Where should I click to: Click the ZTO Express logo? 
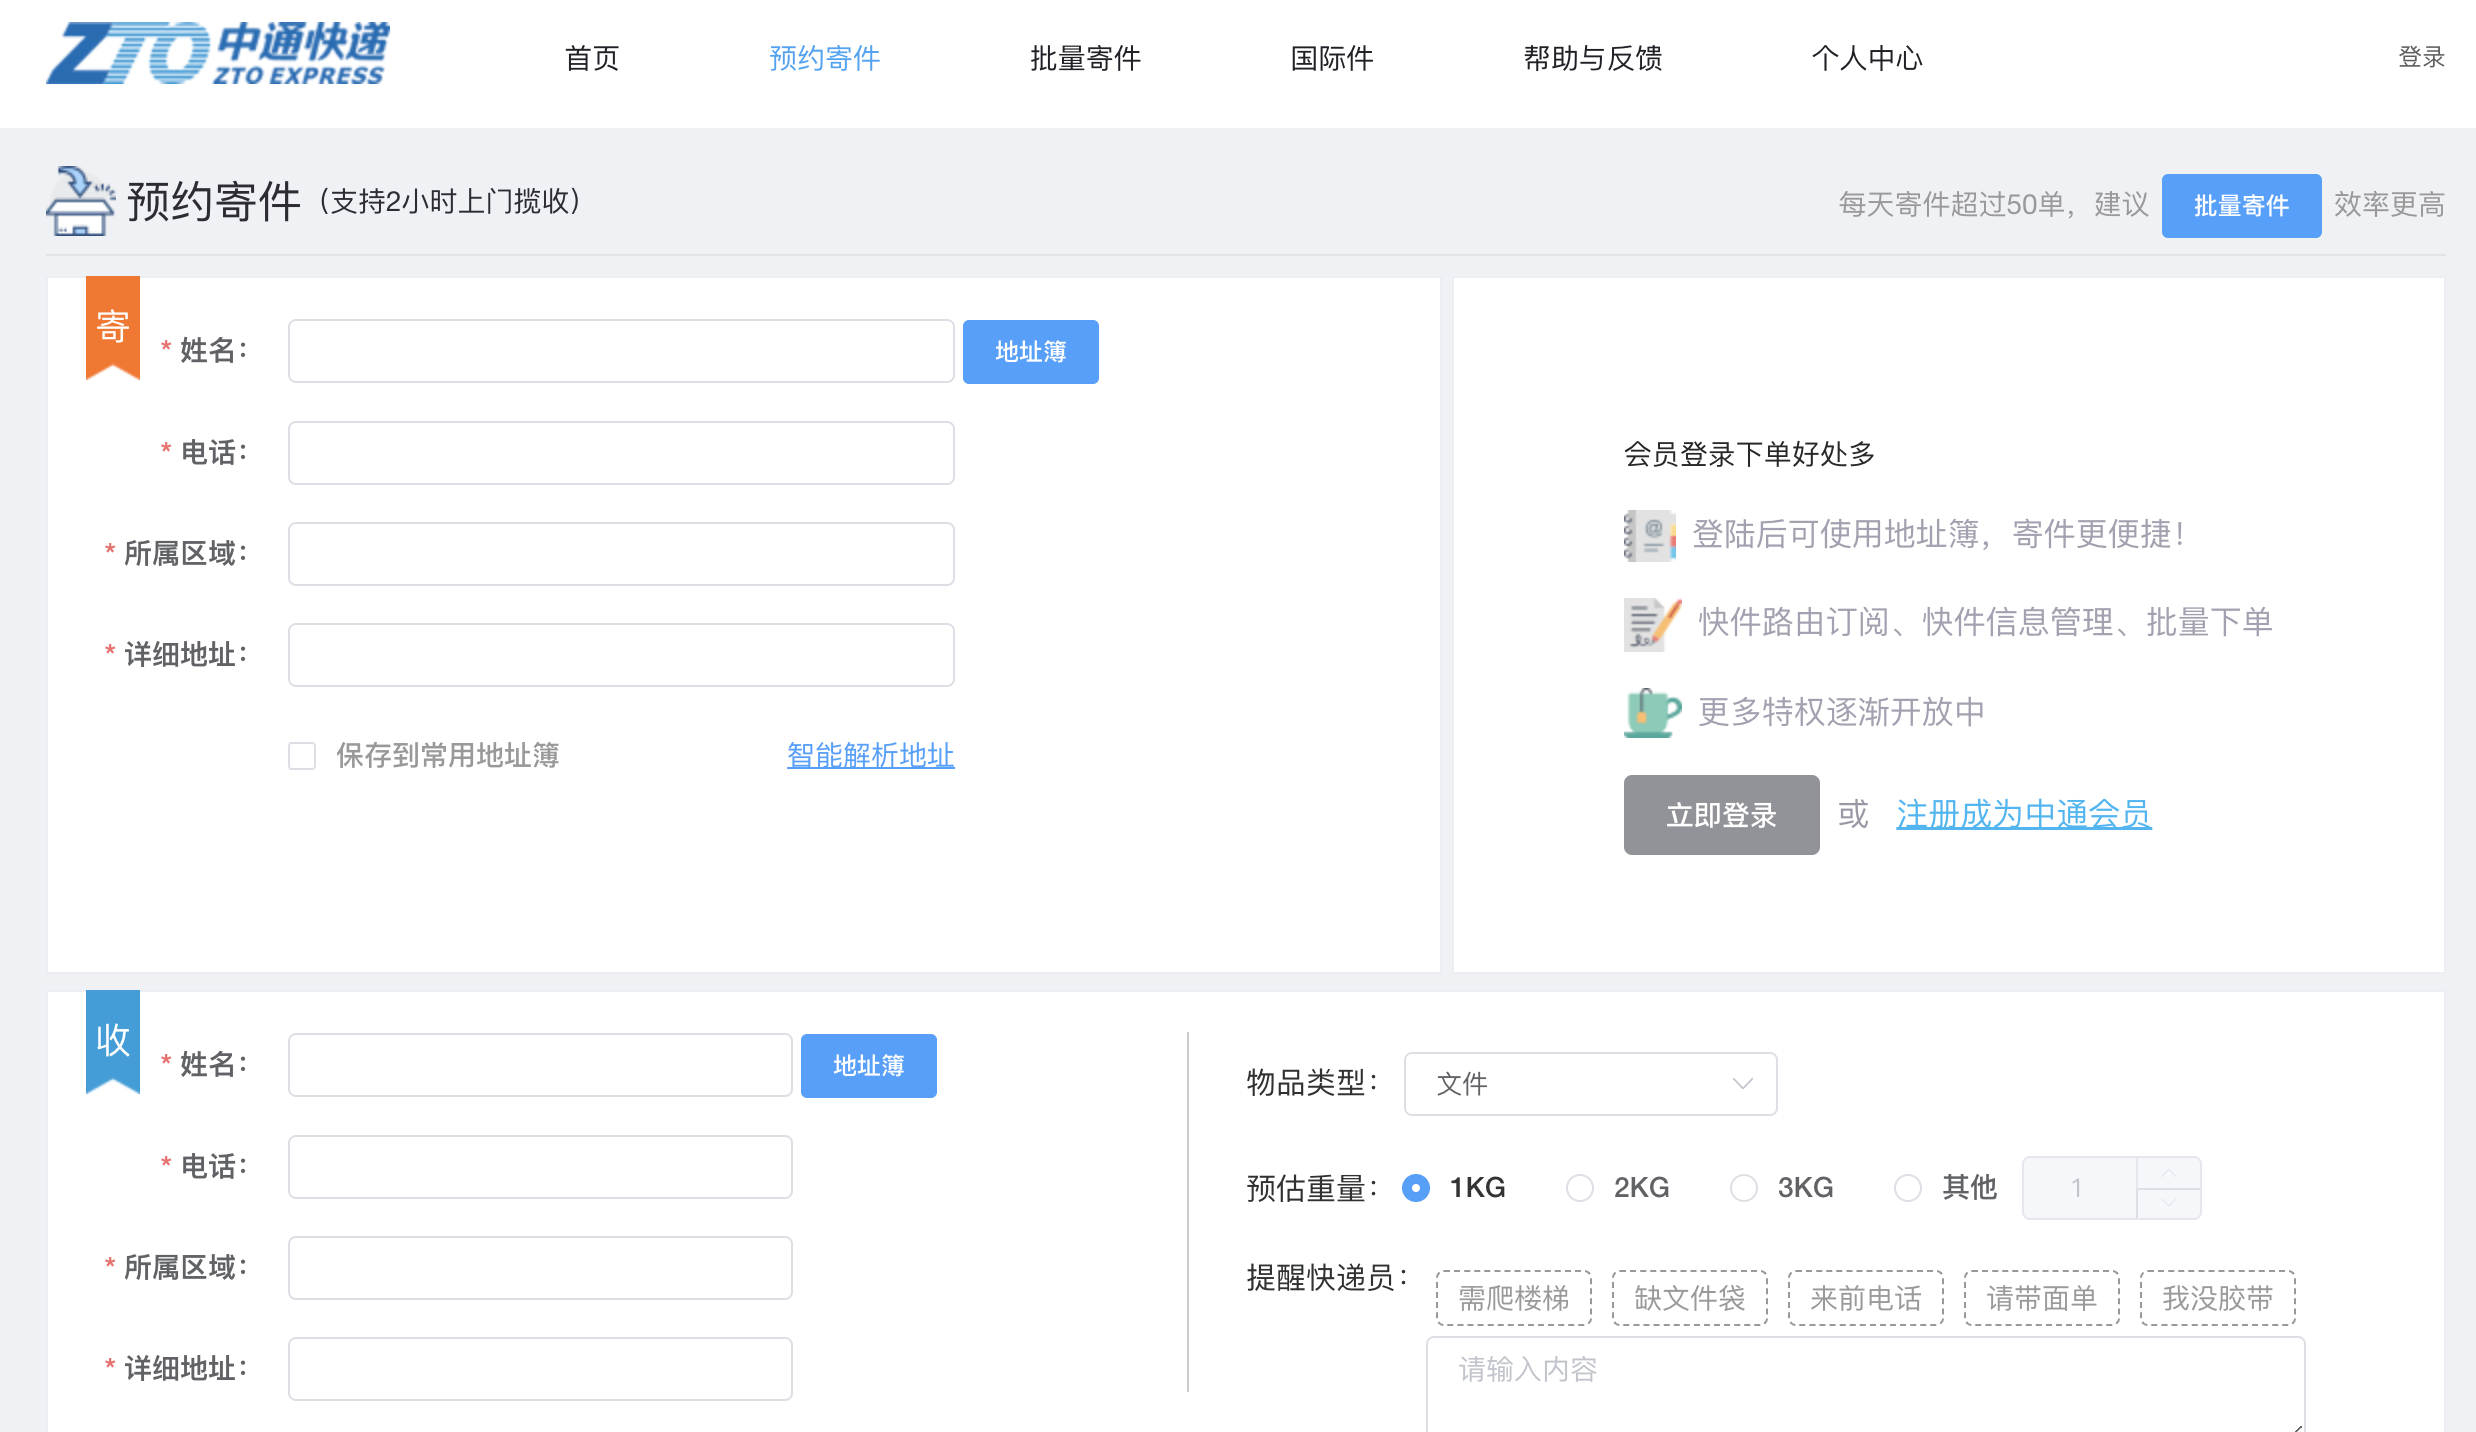tap(218, 53)
